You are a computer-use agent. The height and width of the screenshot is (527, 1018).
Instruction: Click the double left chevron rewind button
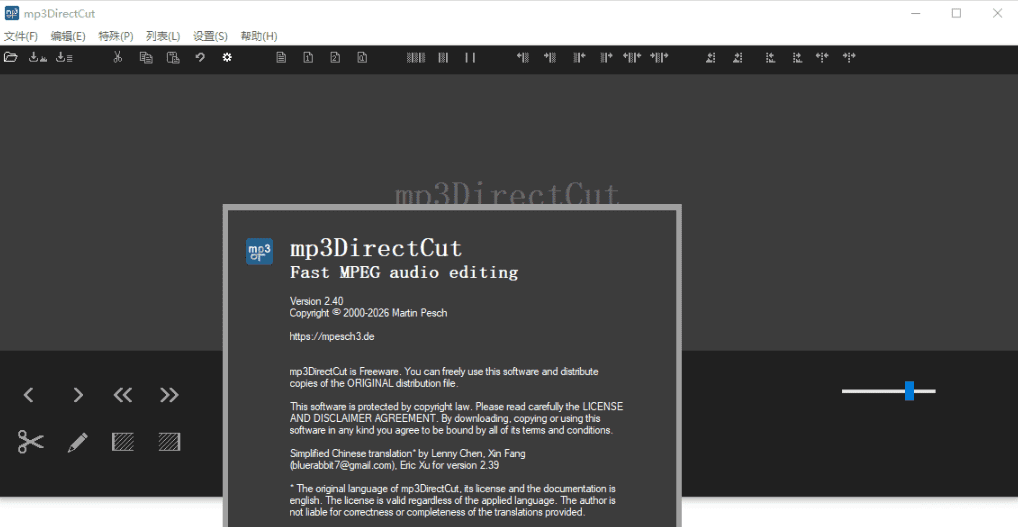point(123,395)
